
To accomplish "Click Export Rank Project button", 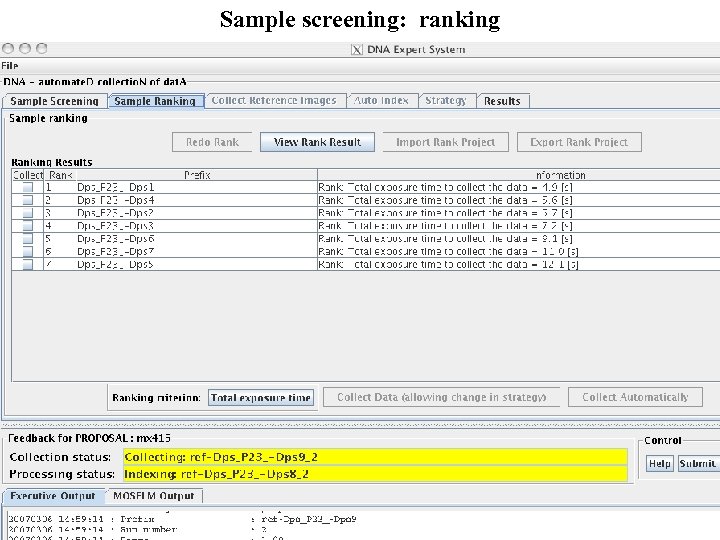I will coord(579,142).
